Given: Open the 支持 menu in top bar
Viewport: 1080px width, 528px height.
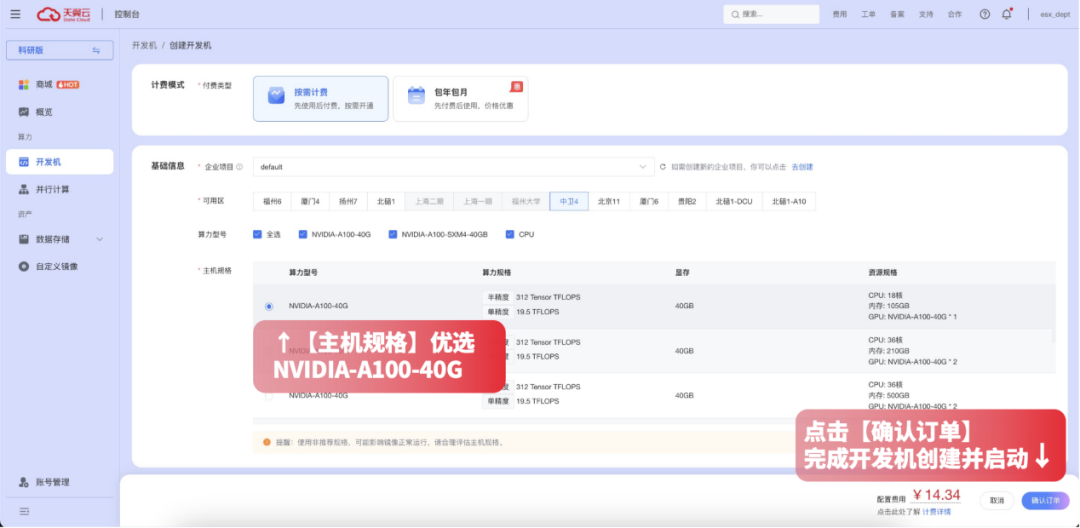Looking at the screenshot, I should [926, 14].
